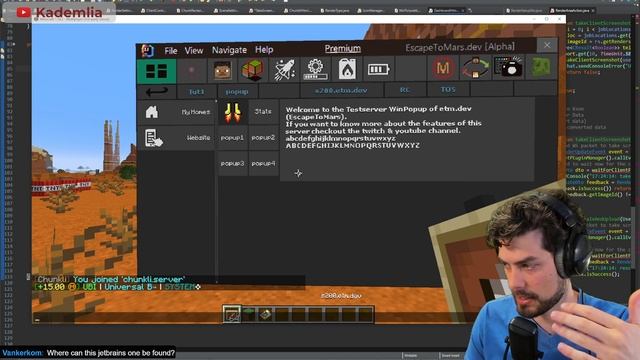The width and height of the screenshot is (640, 360).
Task: Select the red circle M icon
Action: tap(443, 67)
